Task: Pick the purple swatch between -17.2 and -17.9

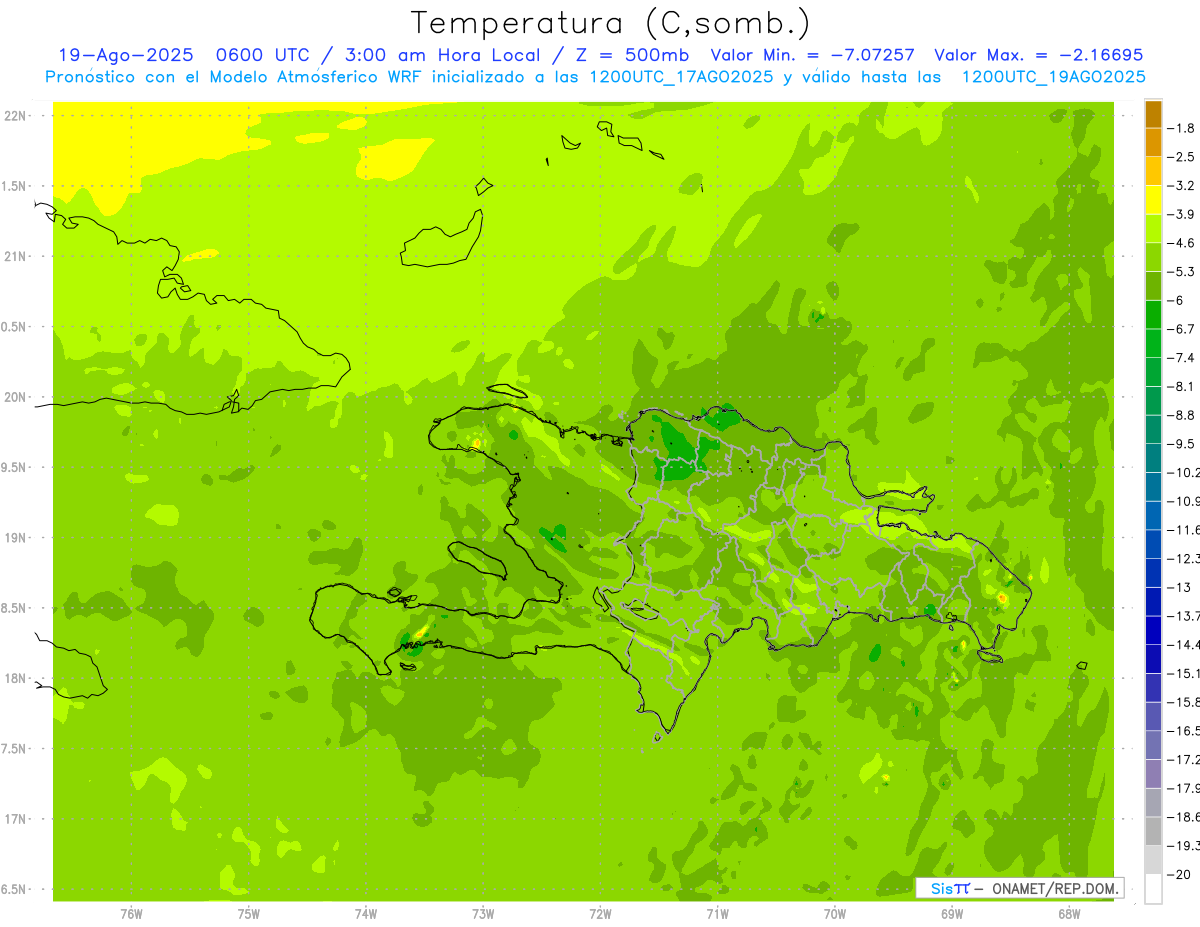Action: [x=1153, y=774]
